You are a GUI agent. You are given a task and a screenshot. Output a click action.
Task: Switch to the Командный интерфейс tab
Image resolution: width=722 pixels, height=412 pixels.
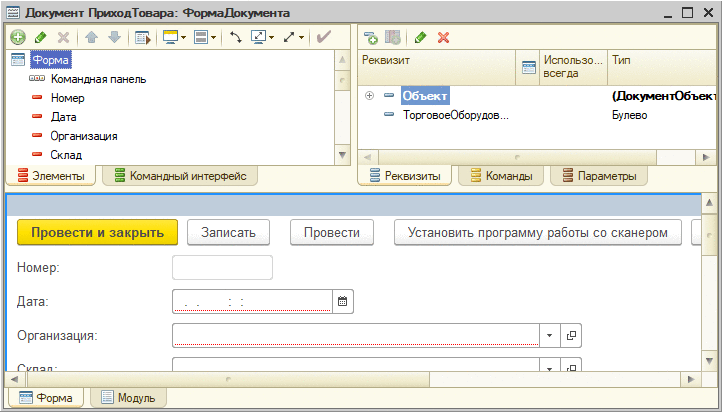tap(180, 176)
